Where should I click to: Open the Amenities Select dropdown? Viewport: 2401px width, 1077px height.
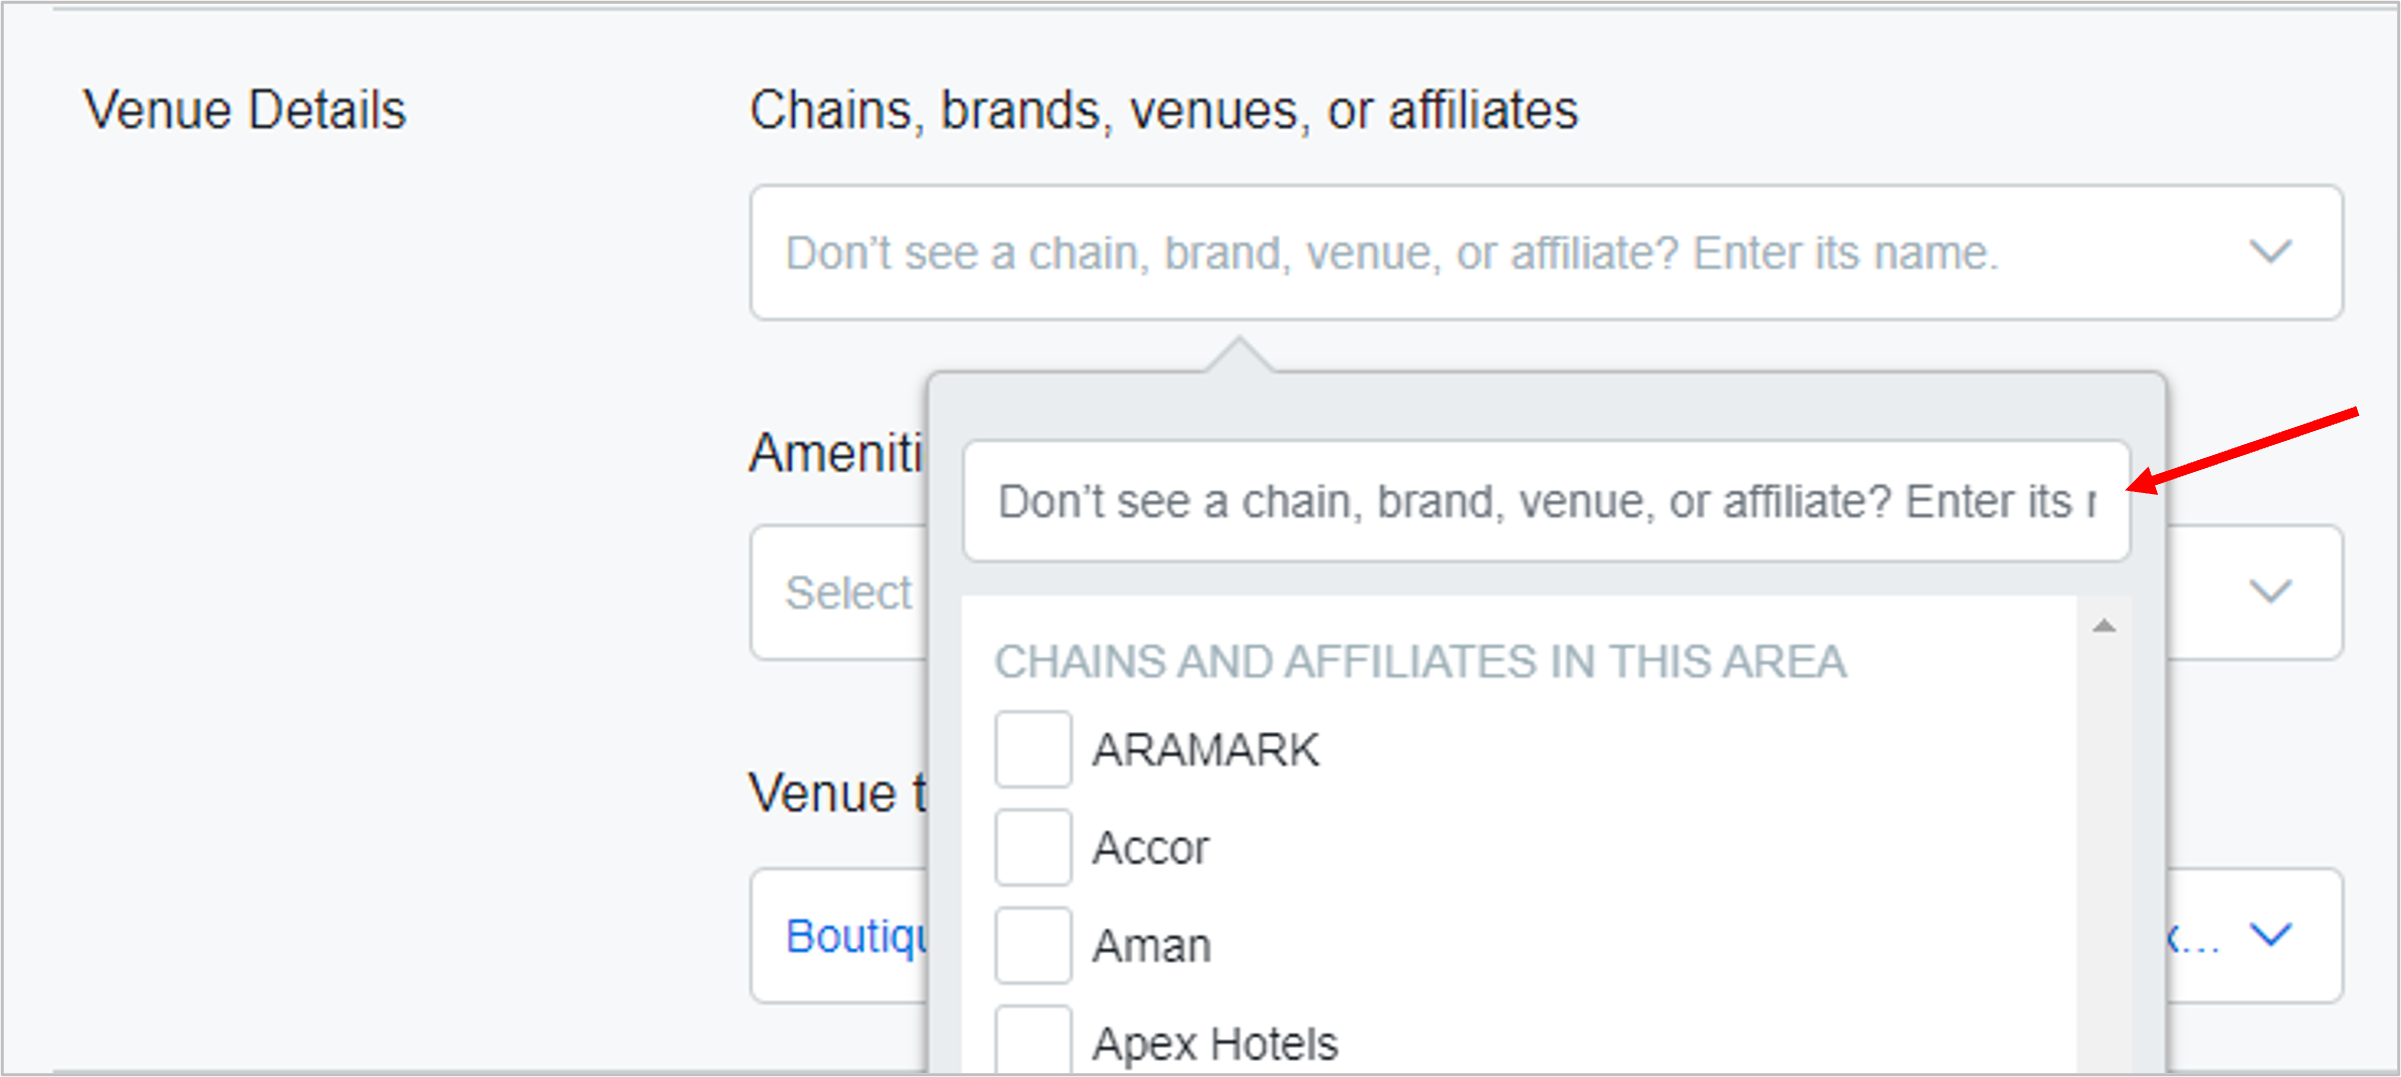click(x=848, y=592)
